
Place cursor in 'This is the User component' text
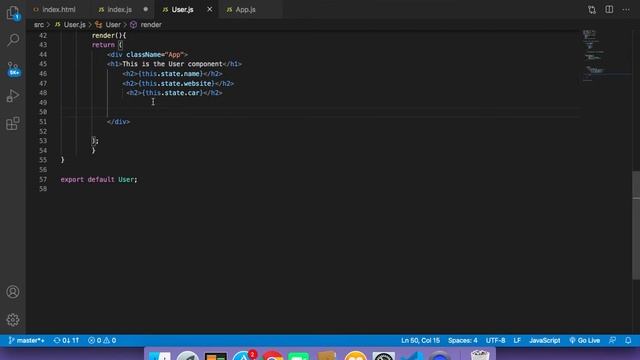point(172,64)
